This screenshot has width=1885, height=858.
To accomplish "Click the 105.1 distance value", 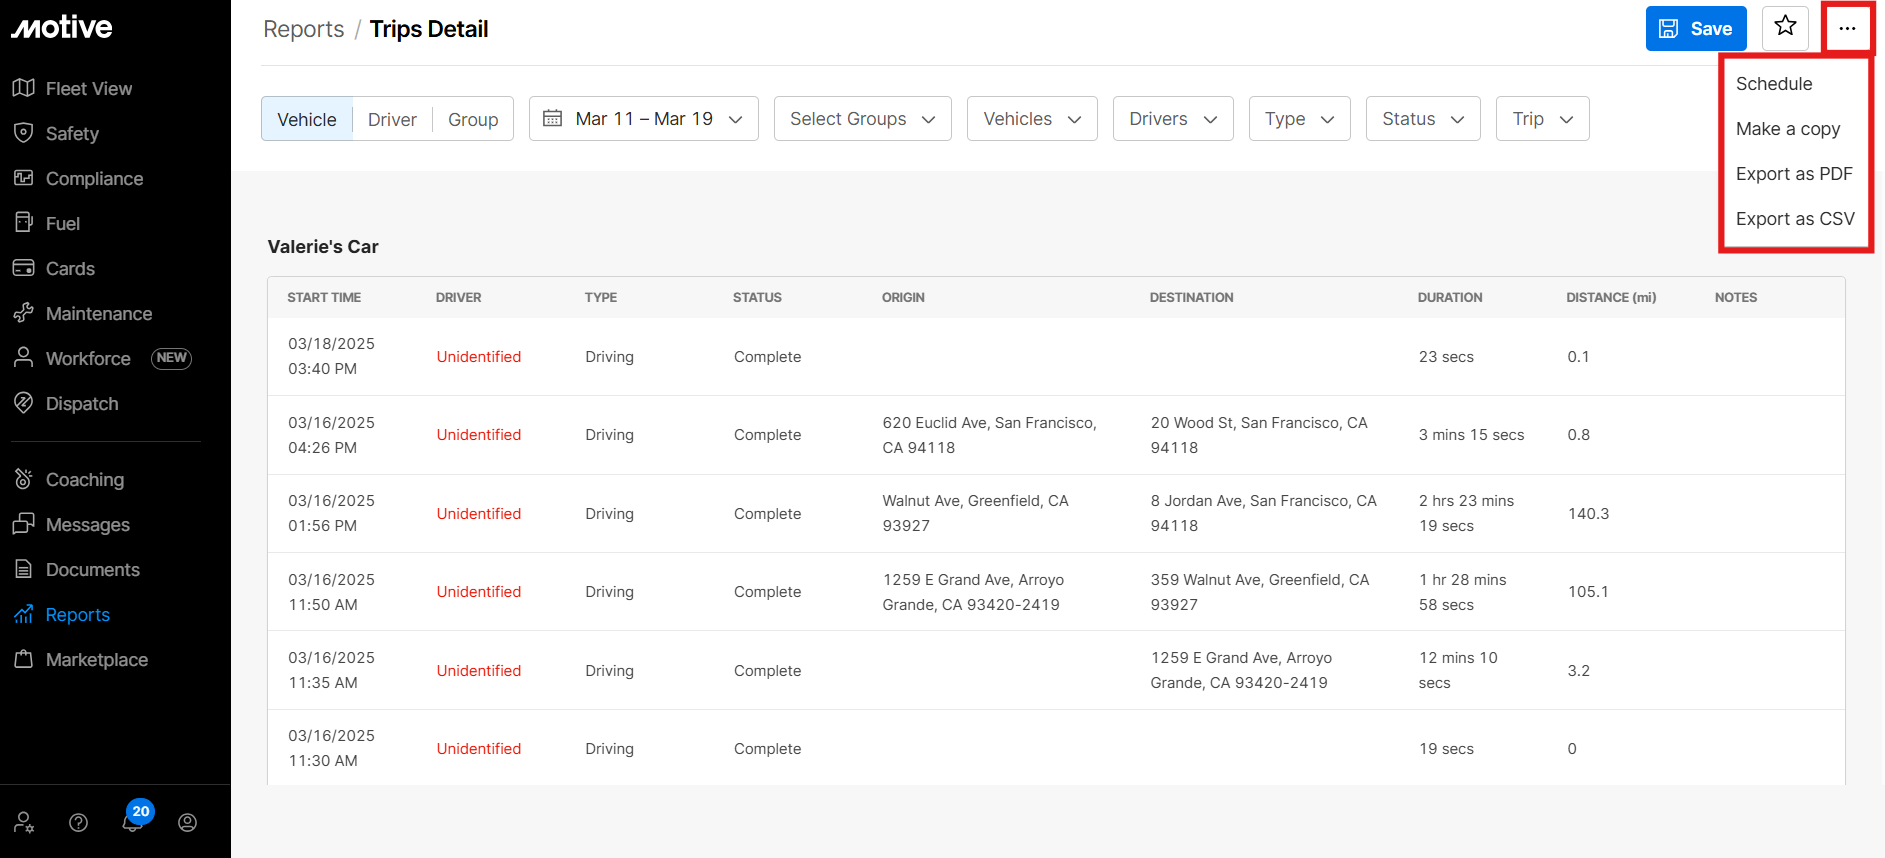I will [1588, 591].
